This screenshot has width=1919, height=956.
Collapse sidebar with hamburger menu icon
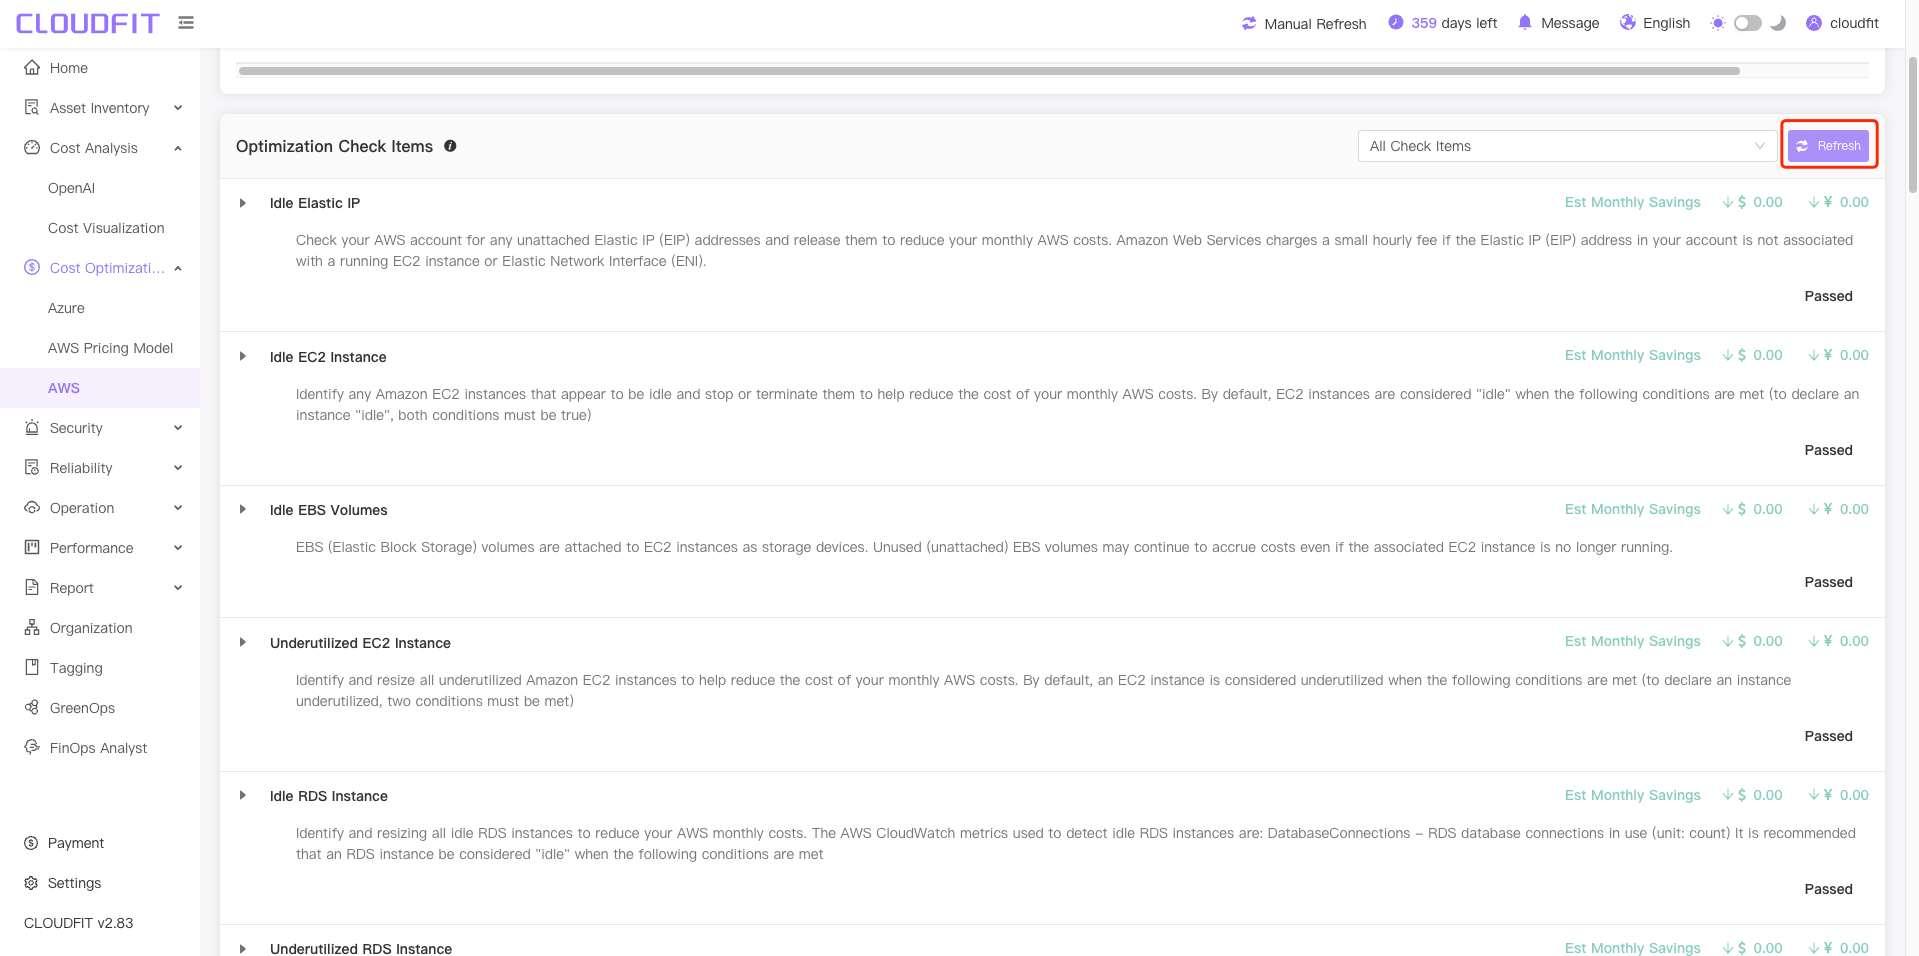[186, 22]
